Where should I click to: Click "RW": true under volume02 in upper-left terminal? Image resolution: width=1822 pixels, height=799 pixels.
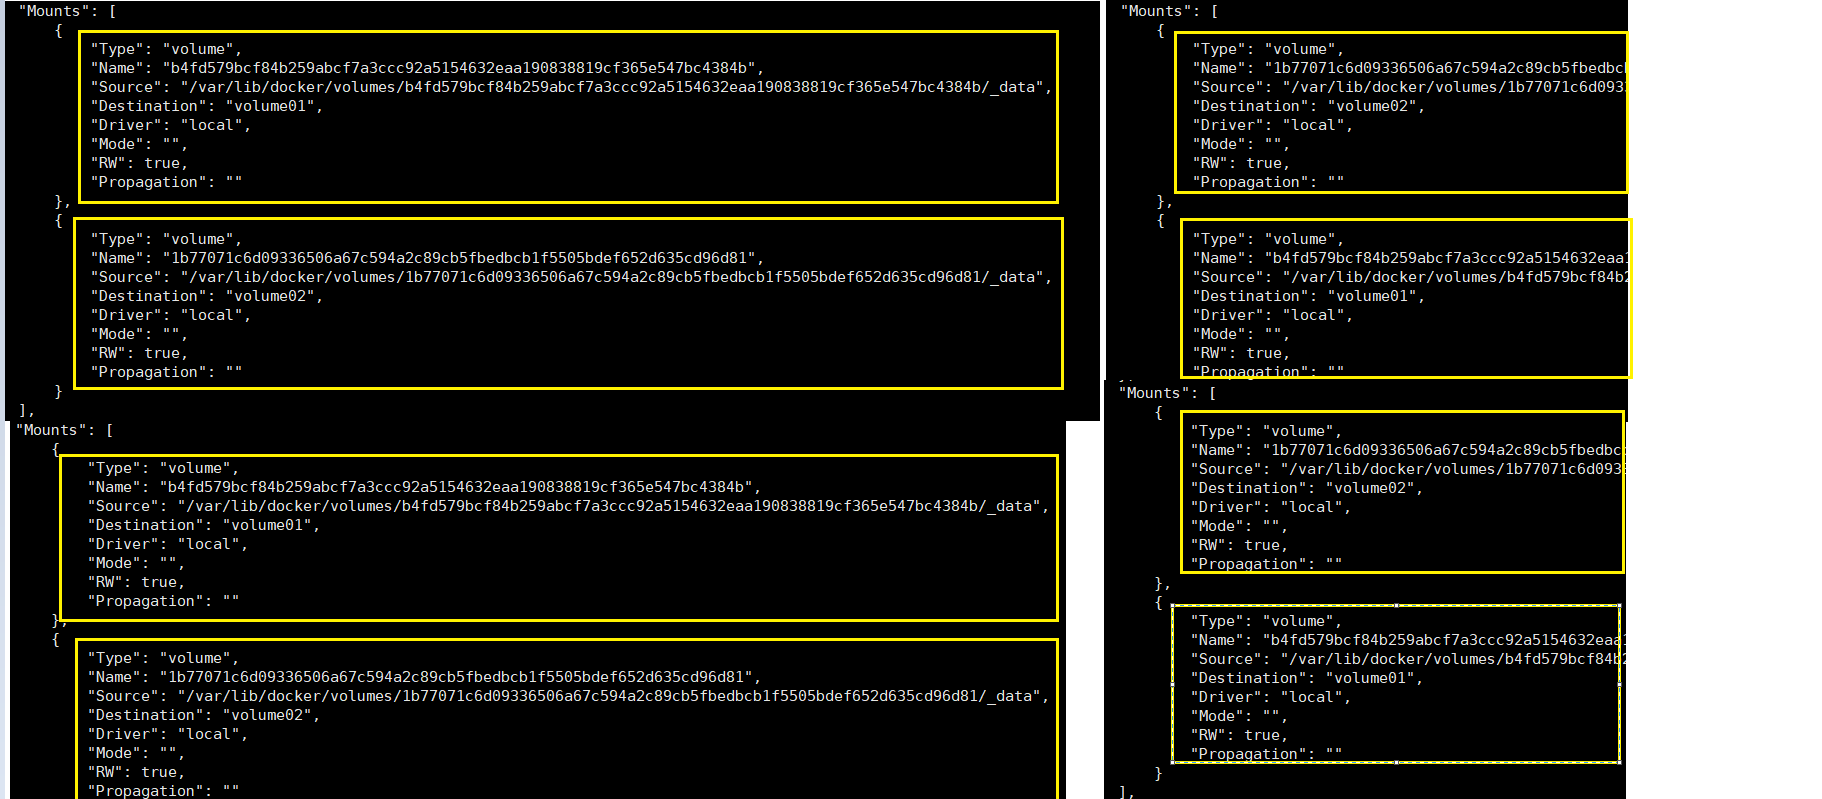139,353
